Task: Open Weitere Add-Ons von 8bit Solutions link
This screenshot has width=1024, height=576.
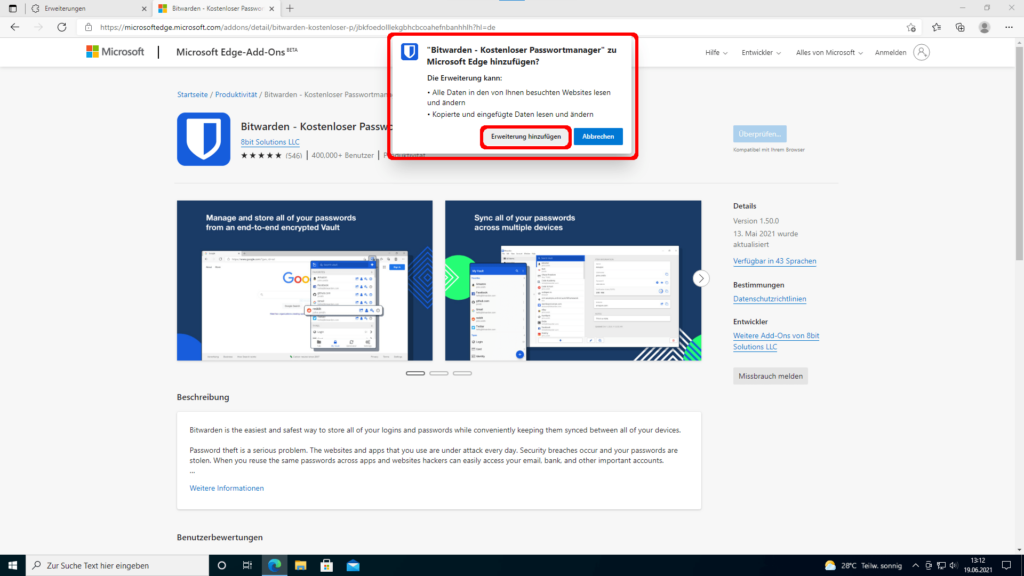Action: click(x=776, y=341)
